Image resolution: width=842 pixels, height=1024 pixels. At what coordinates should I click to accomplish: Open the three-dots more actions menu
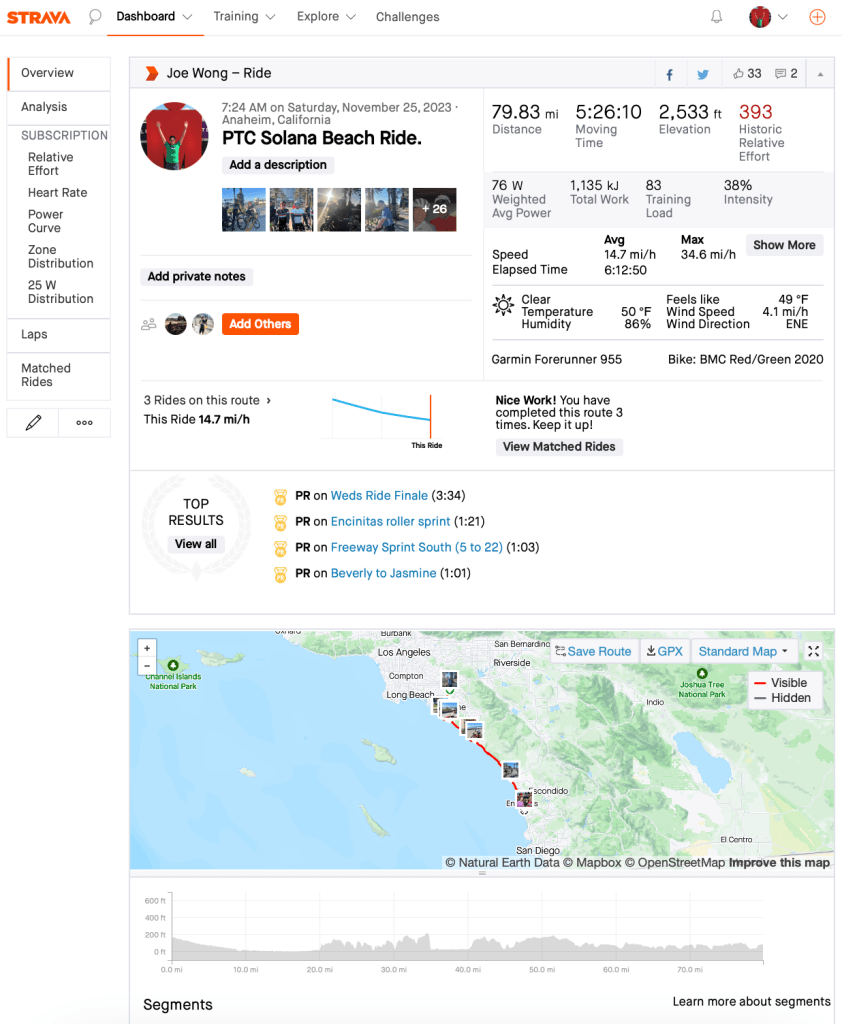(x=85, y=423)
